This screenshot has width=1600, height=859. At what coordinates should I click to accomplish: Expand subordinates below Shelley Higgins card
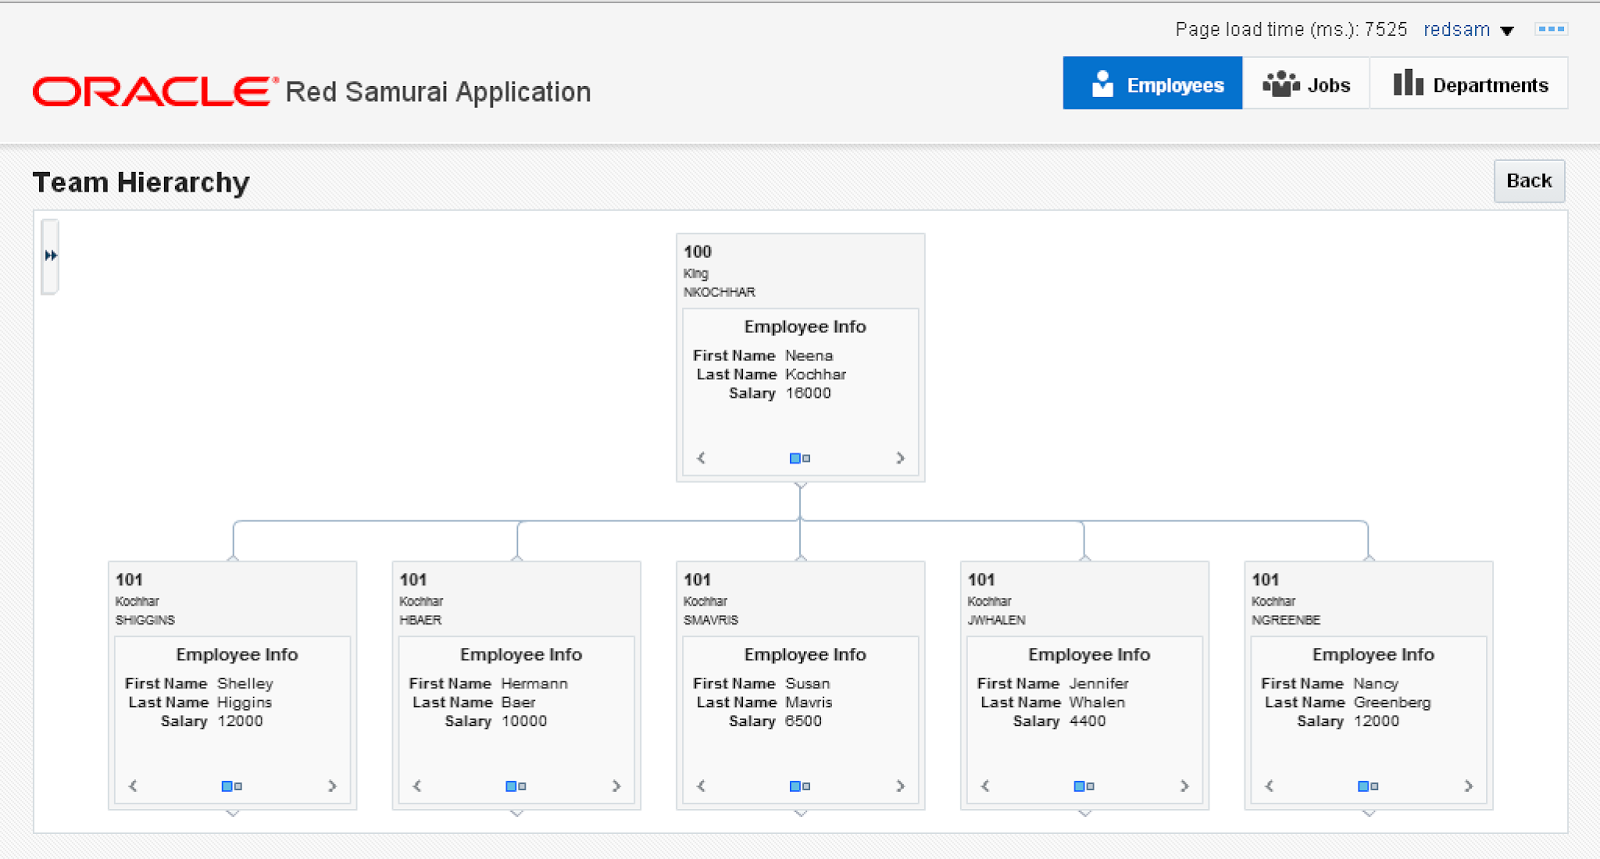233,814
